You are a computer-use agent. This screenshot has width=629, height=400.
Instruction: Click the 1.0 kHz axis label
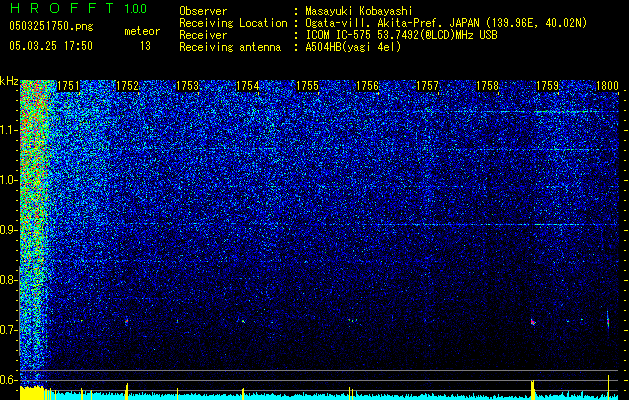coord(8,180)
